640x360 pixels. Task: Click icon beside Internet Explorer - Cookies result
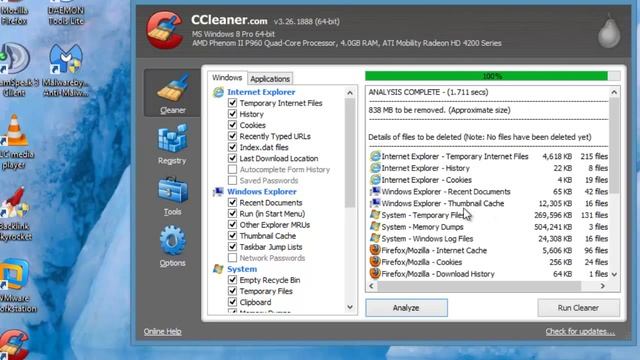pyautogui.click(x=375, y=180)
